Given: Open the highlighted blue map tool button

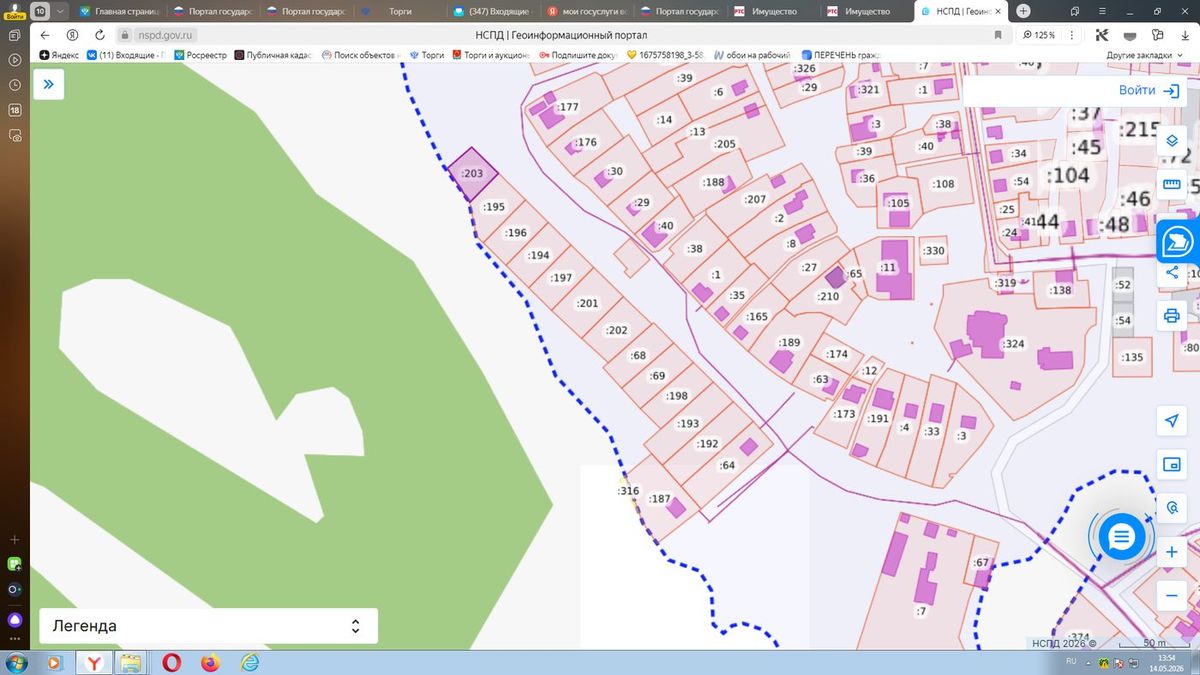Looking at the screenshot, I should pyautogui.click(x=1177, y=242).
